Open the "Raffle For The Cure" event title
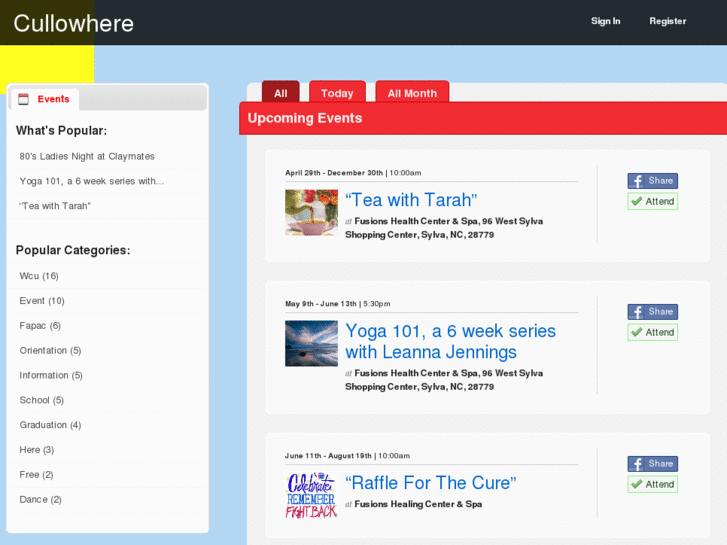727x545 pixels. click(431, 483)
